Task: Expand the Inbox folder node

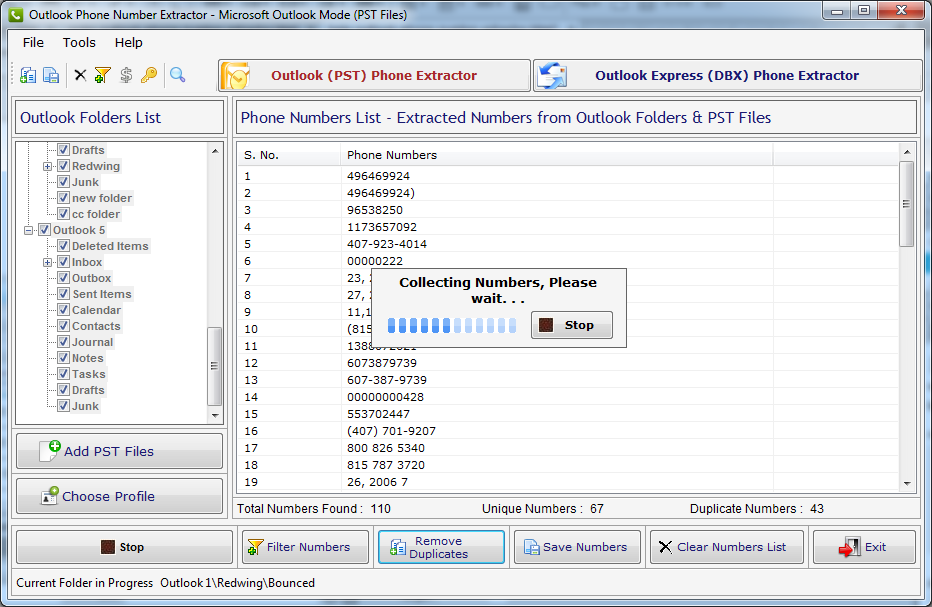Action: click(48, 263)
